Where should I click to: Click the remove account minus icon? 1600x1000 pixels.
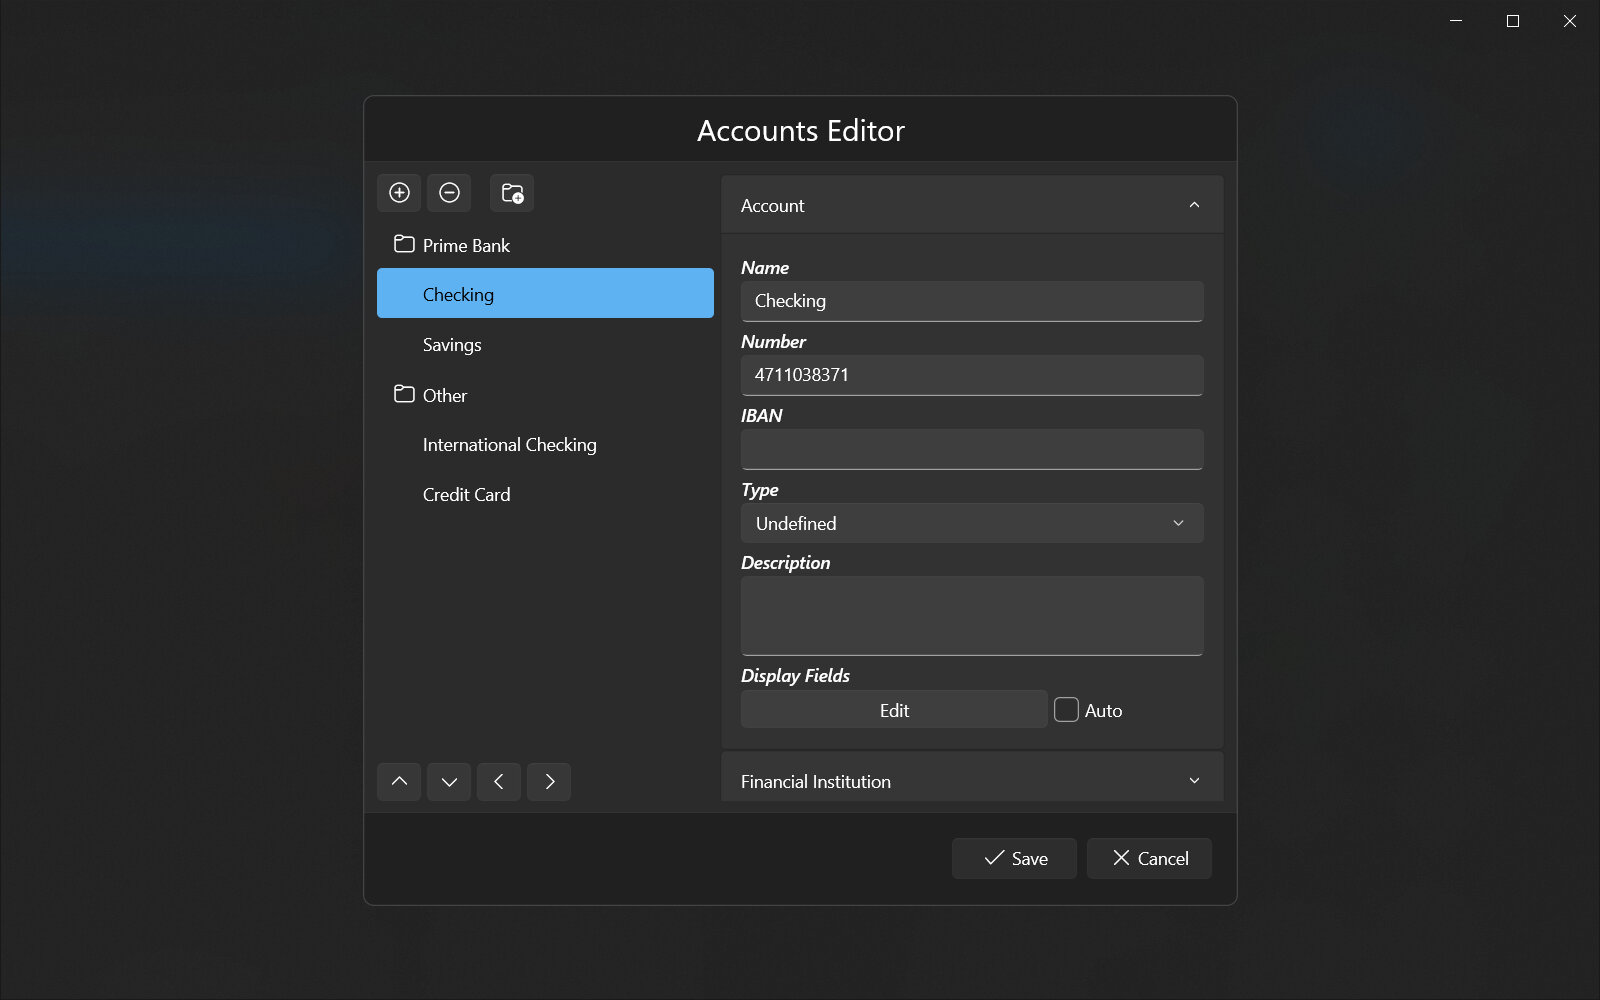point(449,193)
